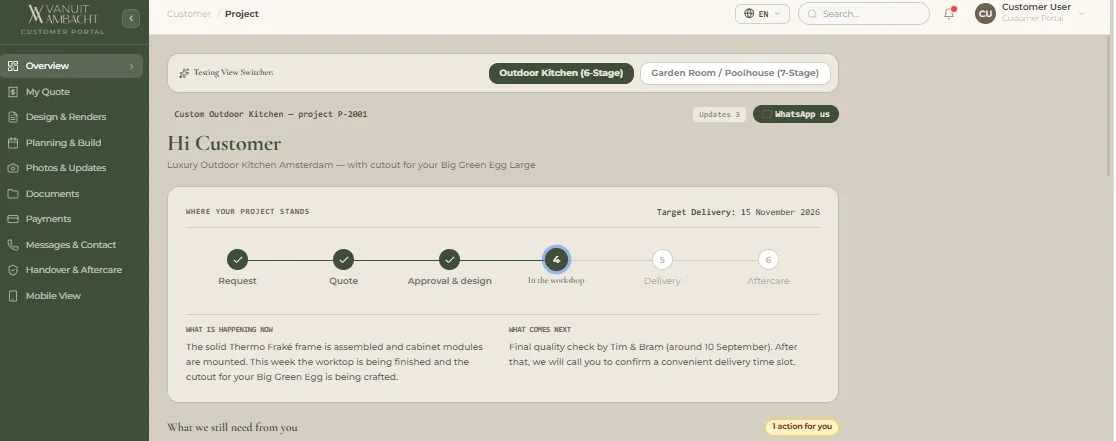Screen dimensions: 1116x441
Task: Click the search magnifier icon
Action: tap(812, 14)
